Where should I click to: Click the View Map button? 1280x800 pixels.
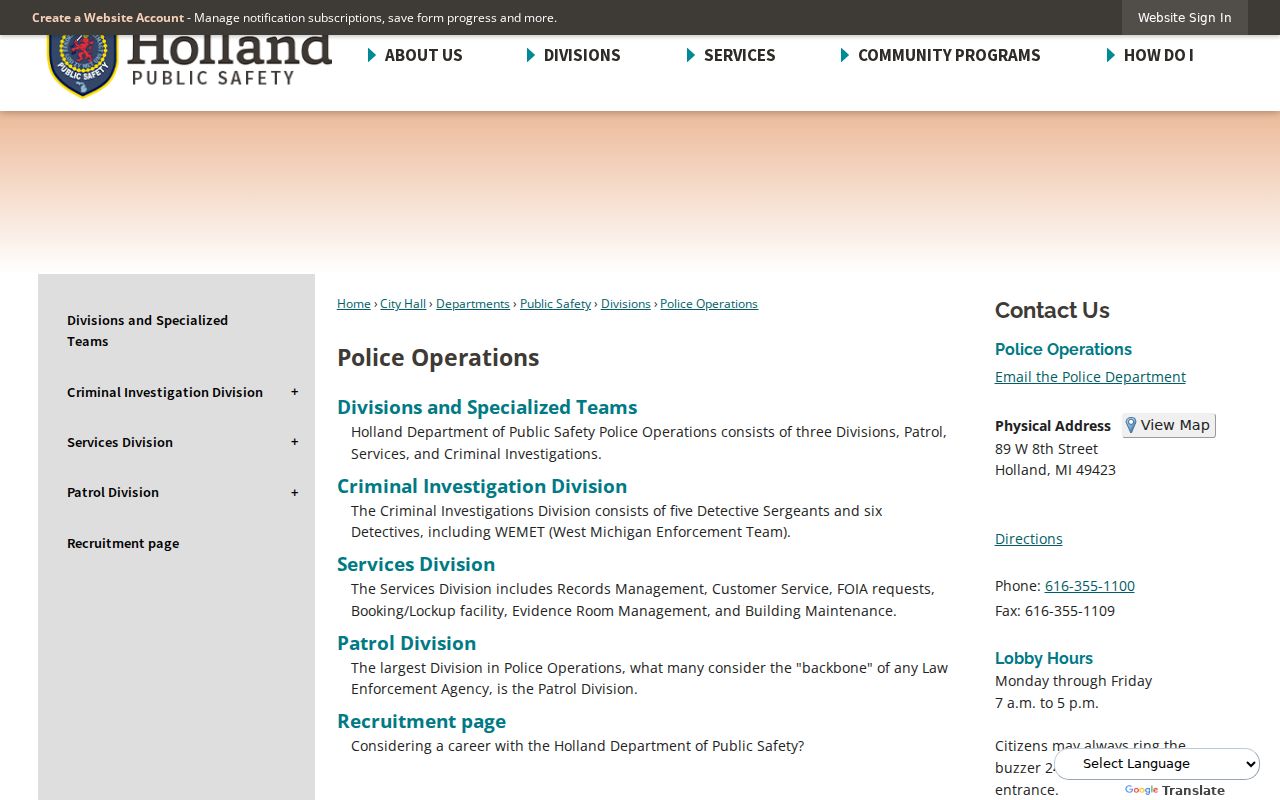pos(1169,425)
